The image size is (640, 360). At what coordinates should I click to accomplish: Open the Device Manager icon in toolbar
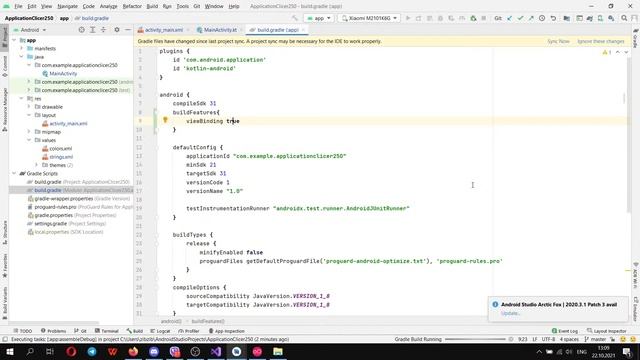(600, 18)
